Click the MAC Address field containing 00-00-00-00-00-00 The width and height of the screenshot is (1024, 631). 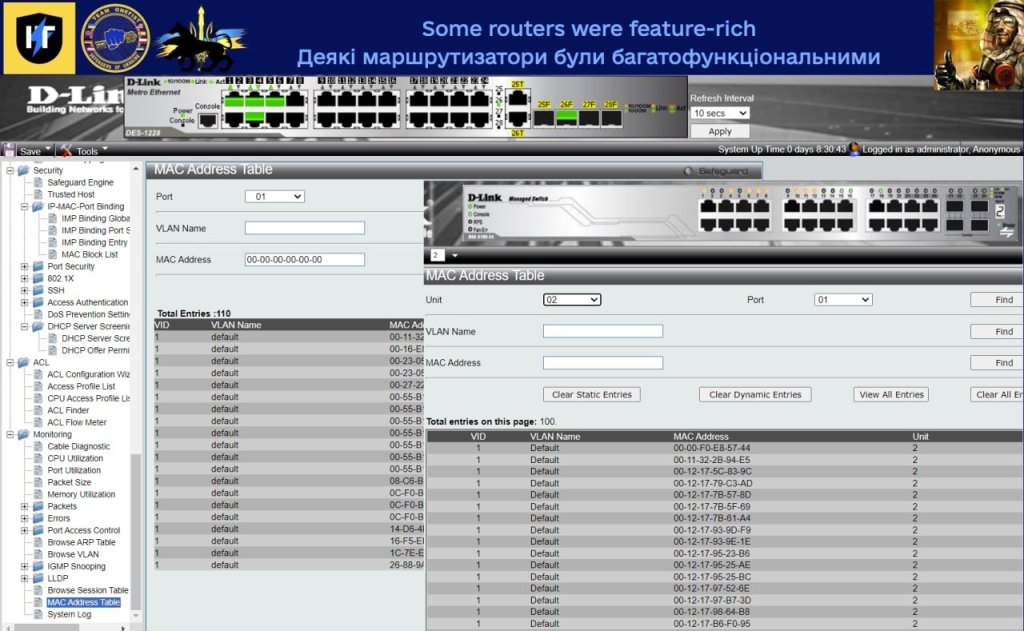click(x=304, y=260)
